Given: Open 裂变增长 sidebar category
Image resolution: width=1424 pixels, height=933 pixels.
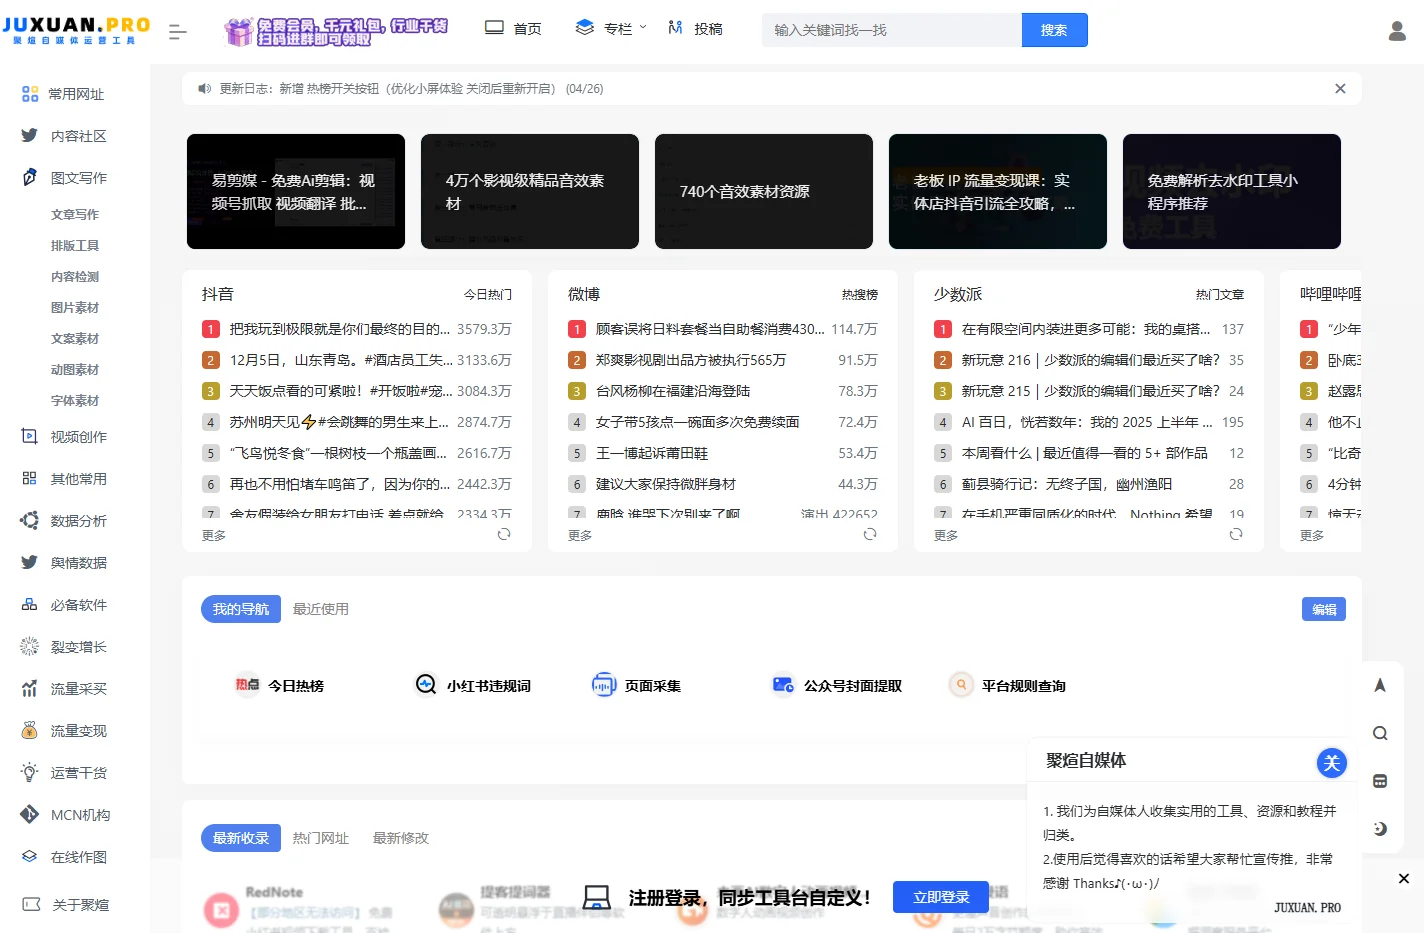Looking at the screenshot, I should tap(76, 647).
